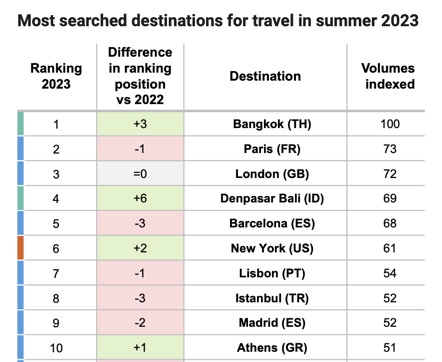Select the Istanbul (TR) destination cell

point(265,298)
